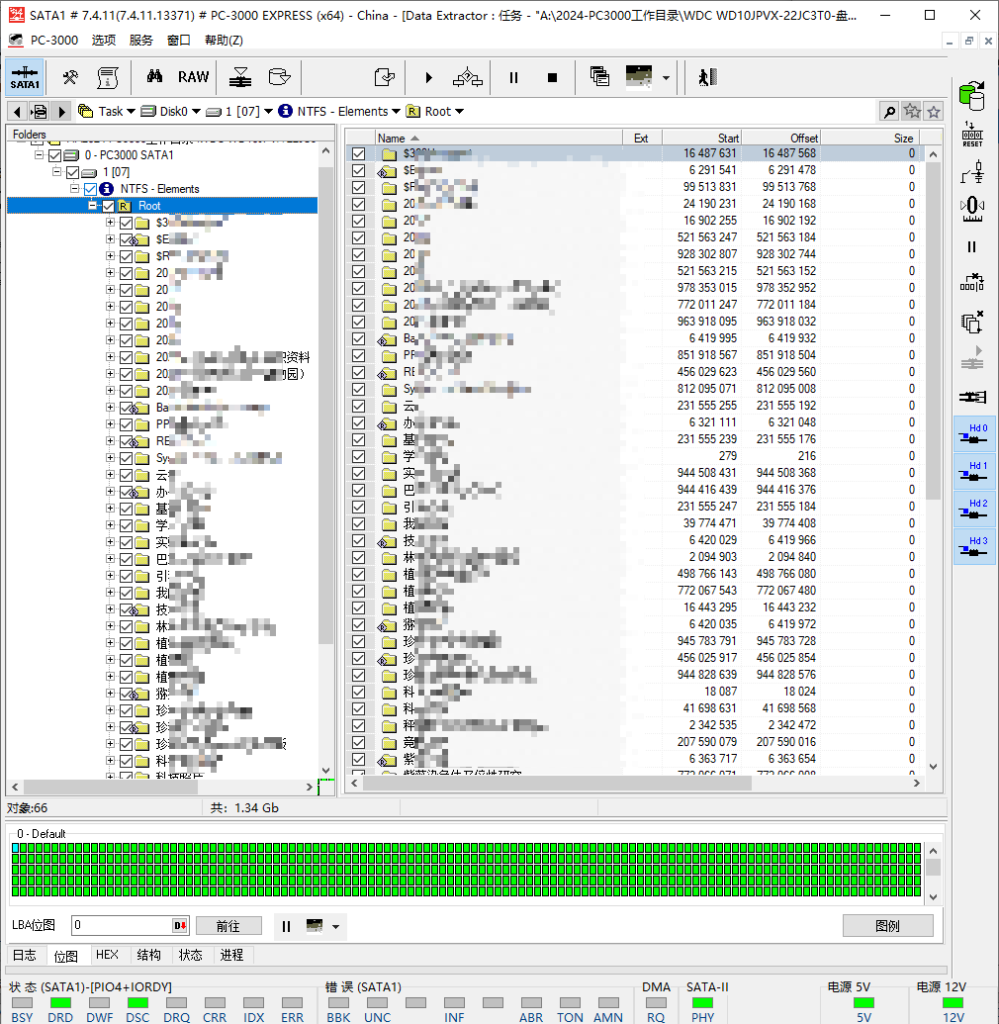Open the 选项 menu
This screenshot has height=1024, width=999.
tap(103, 40)
